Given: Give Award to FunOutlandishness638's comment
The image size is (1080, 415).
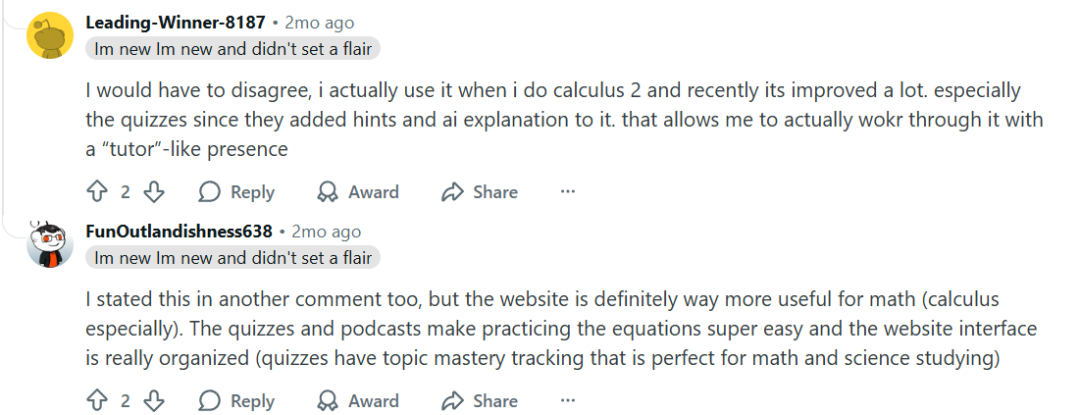Looking at the screenshot, I should (358, 401).
